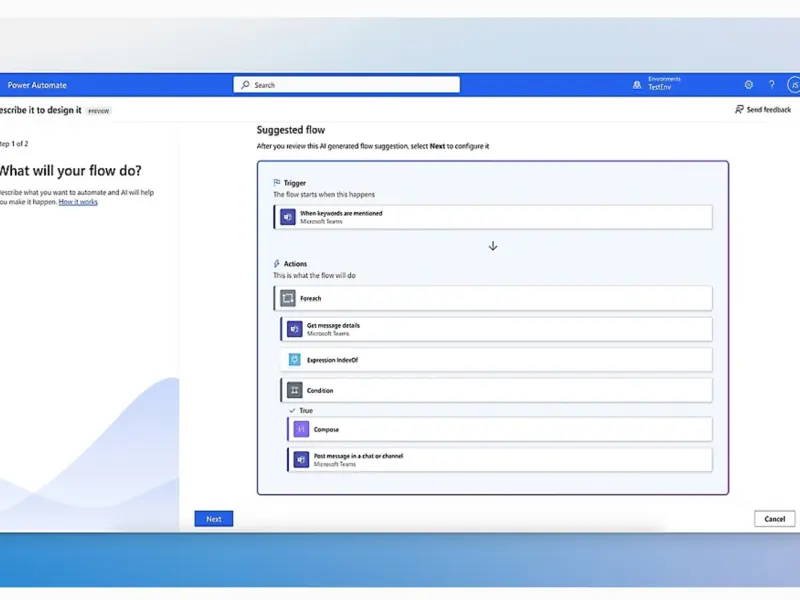Image resolution: width=800 pixels, height=600 pixels.
Task: Open the How it works link
Action: [x=78, y=202]
